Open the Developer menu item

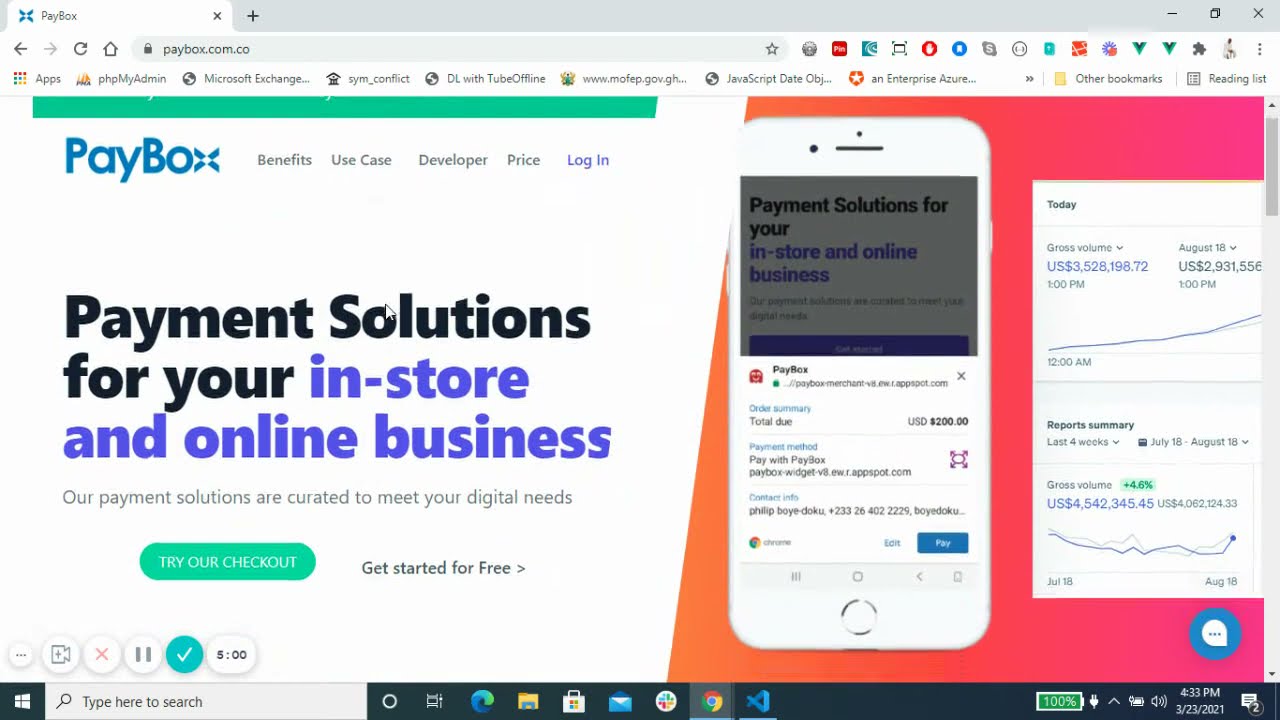coord(453,160)
